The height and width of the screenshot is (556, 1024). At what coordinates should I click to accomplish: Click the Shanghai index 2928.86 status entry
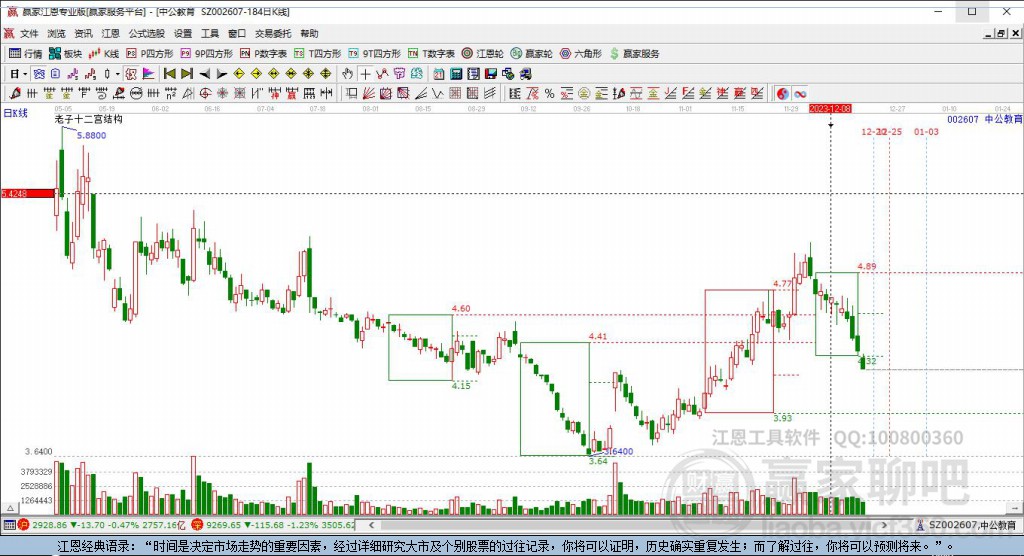click(x=101, y=525)
